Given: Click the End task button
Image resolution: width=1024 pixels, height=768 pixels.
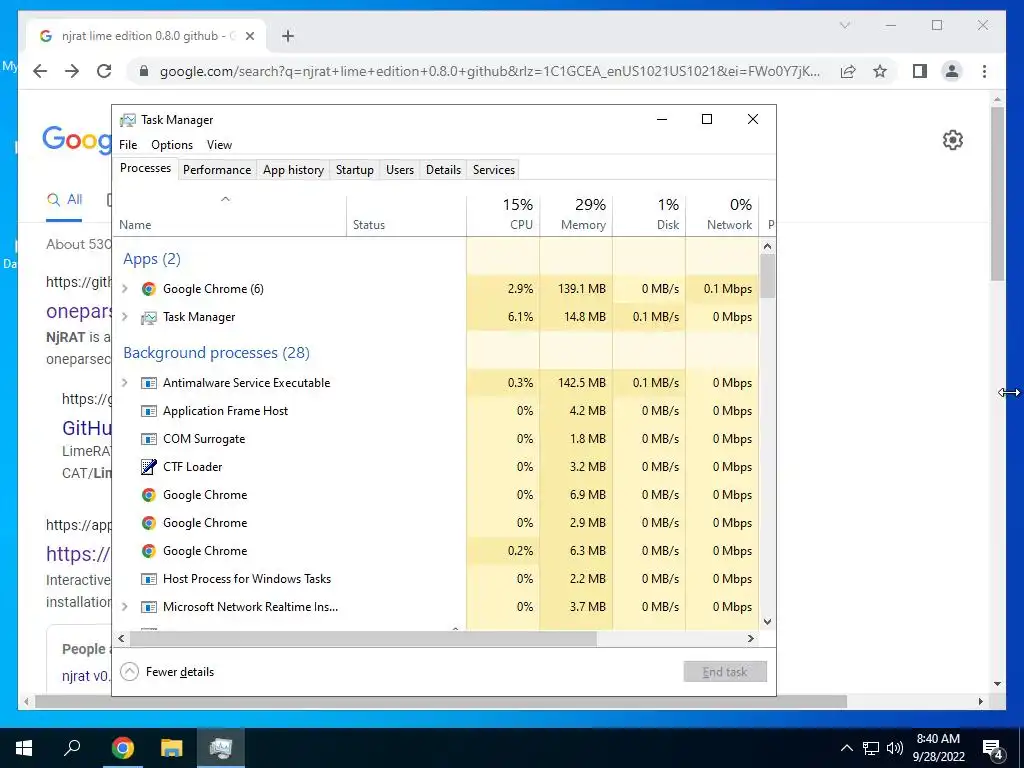Looking at the screenshot, I should click(725, 672).
